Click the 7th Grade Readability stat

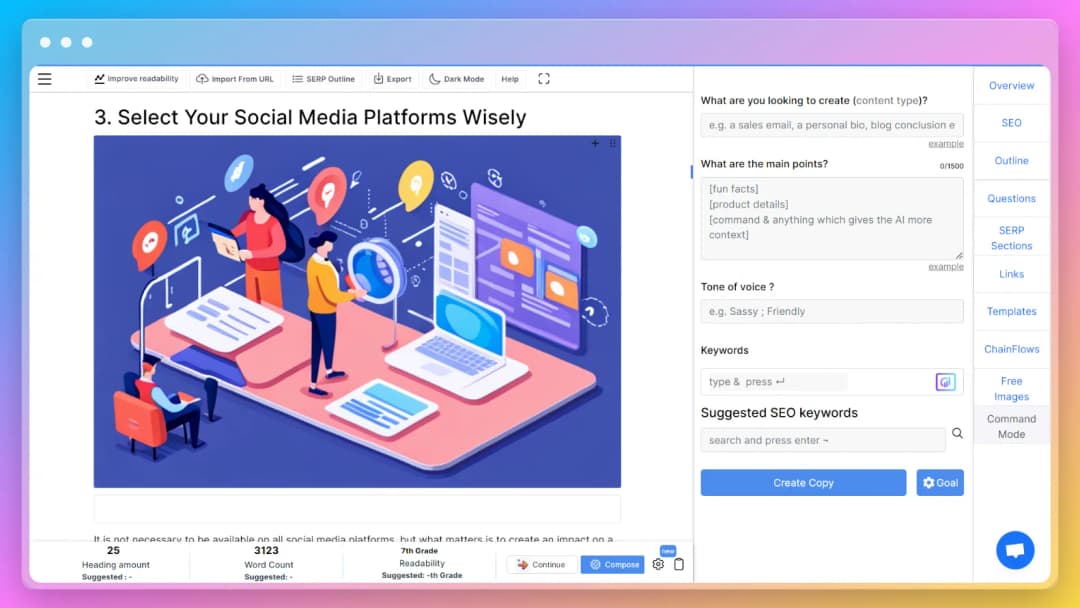tap(422, 563)
